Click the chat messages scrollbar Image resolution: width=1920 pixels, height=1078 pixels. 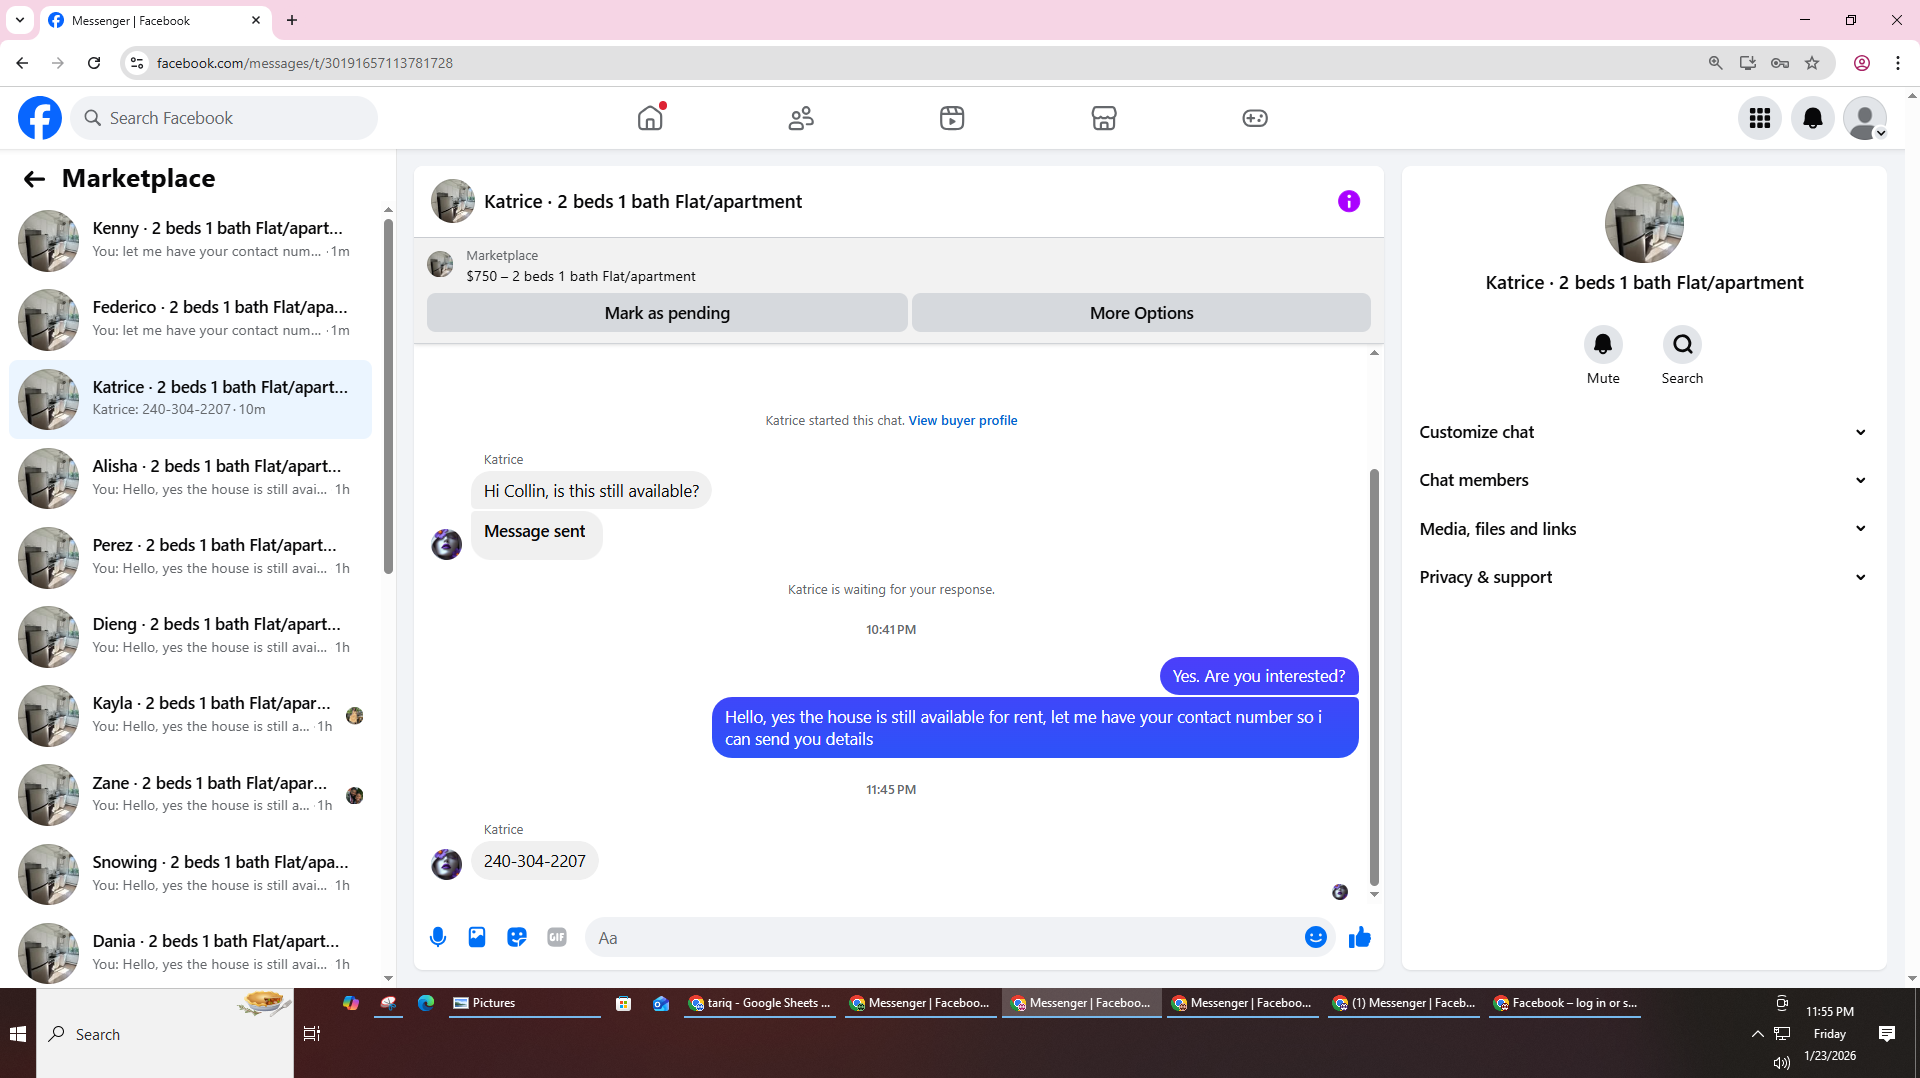click(x=1374, y=677)
